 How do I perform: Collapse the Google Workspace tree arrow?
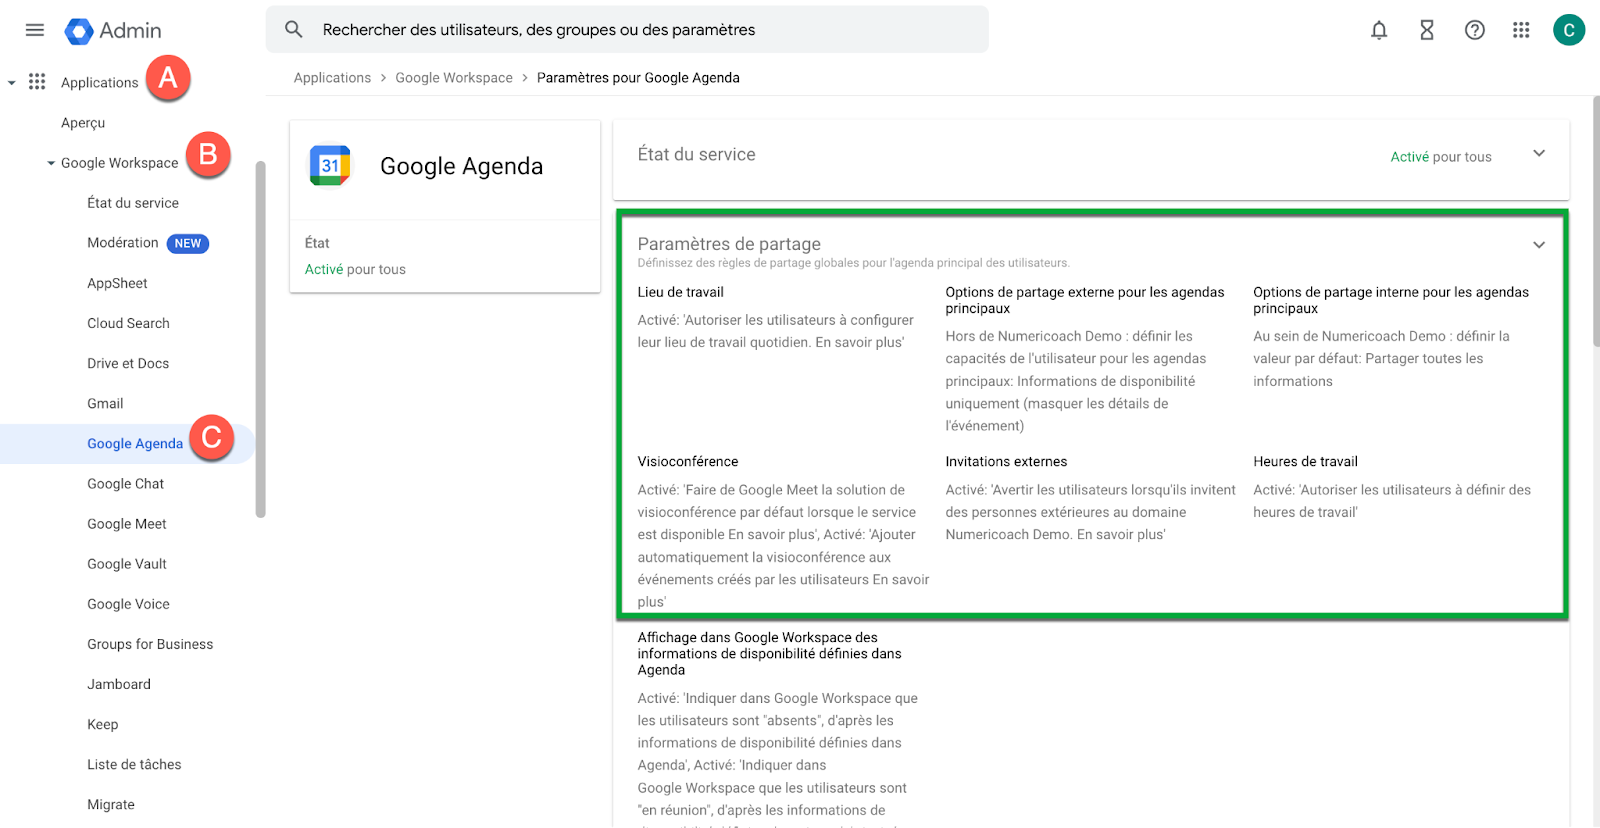point(51,163)
